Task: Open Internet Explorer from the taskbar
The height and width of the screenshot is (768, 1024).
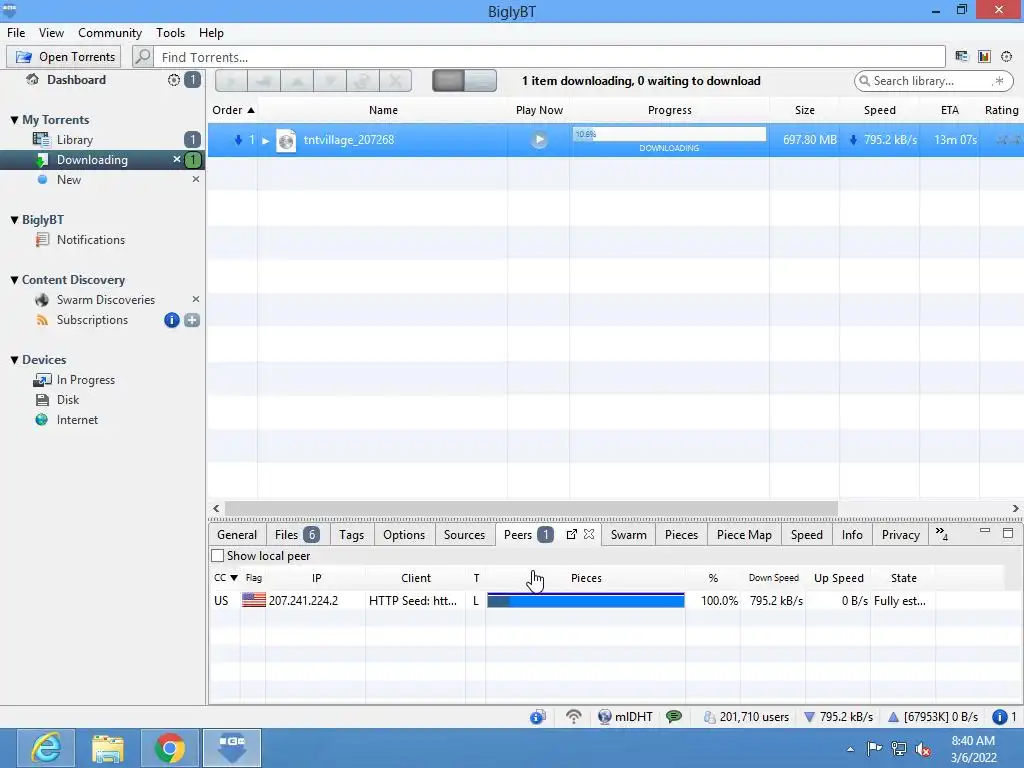Action: 46,748
